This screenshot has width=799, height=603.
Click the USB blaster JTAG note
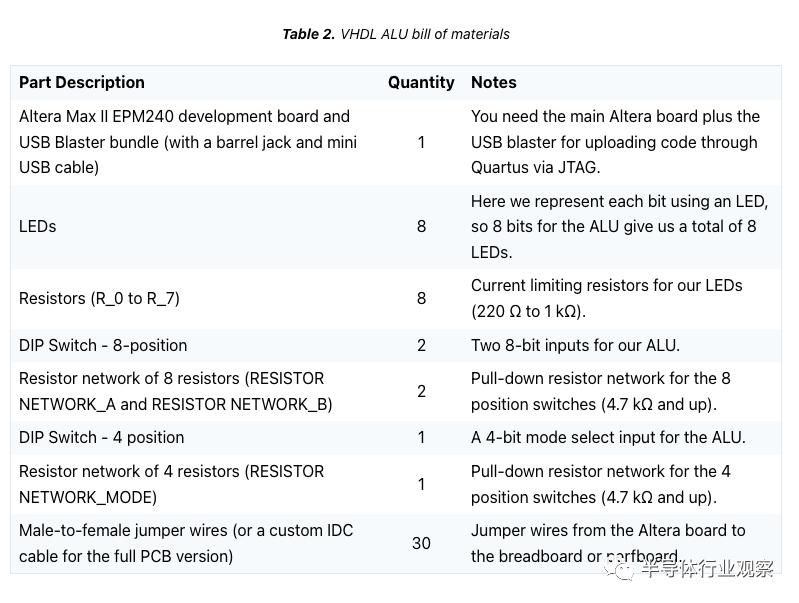click(x=615, y=142)
